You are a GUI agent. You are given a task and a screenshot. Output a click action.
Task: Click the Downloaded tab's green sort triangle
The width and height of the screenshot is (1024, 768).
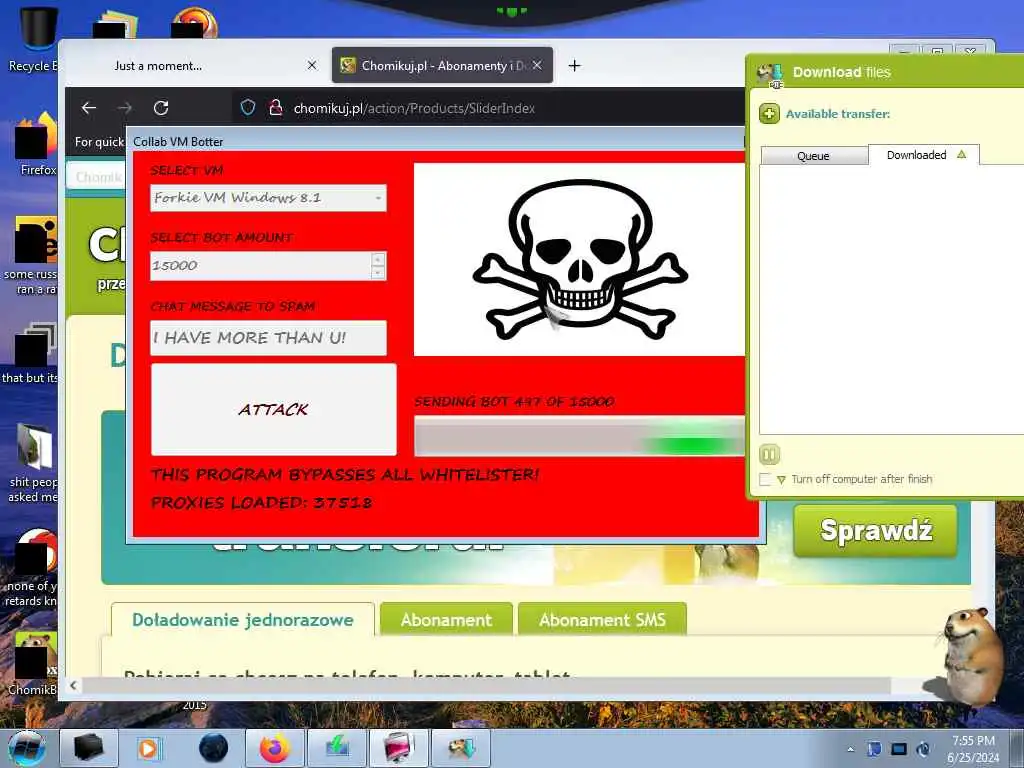click(961, 155)
